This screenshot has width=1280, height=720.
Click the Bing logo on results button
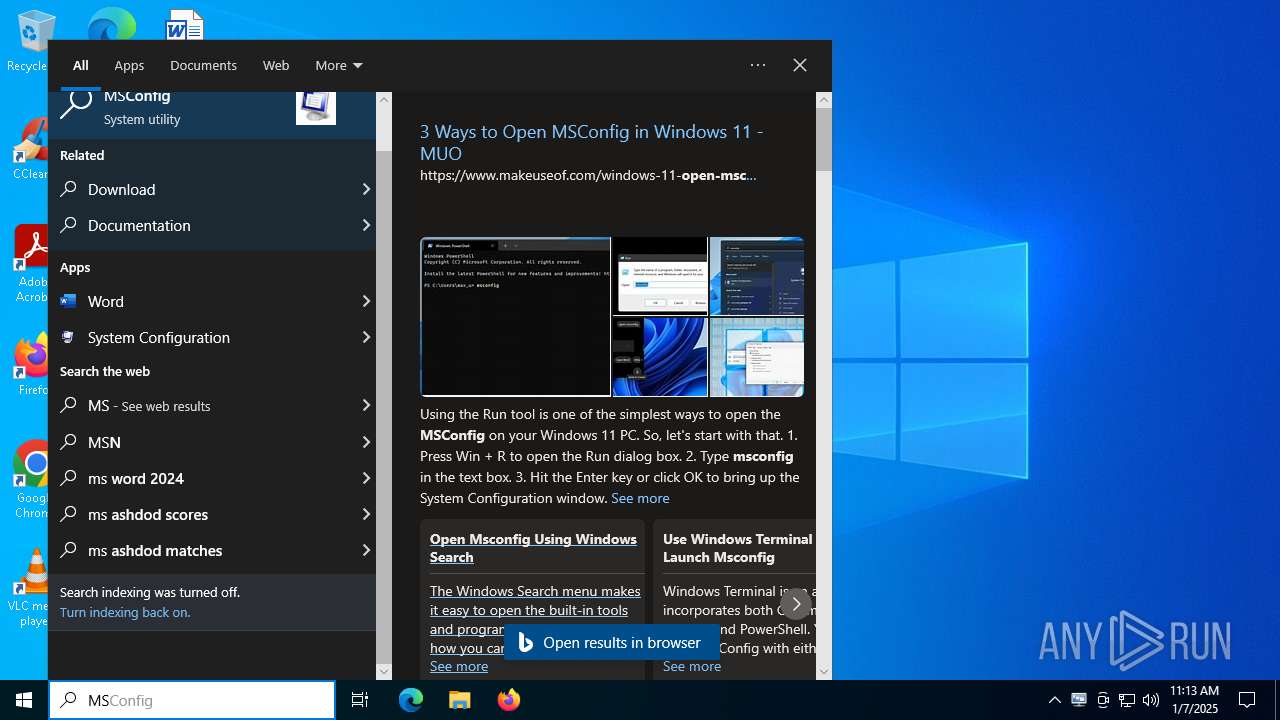click(525, 642)
